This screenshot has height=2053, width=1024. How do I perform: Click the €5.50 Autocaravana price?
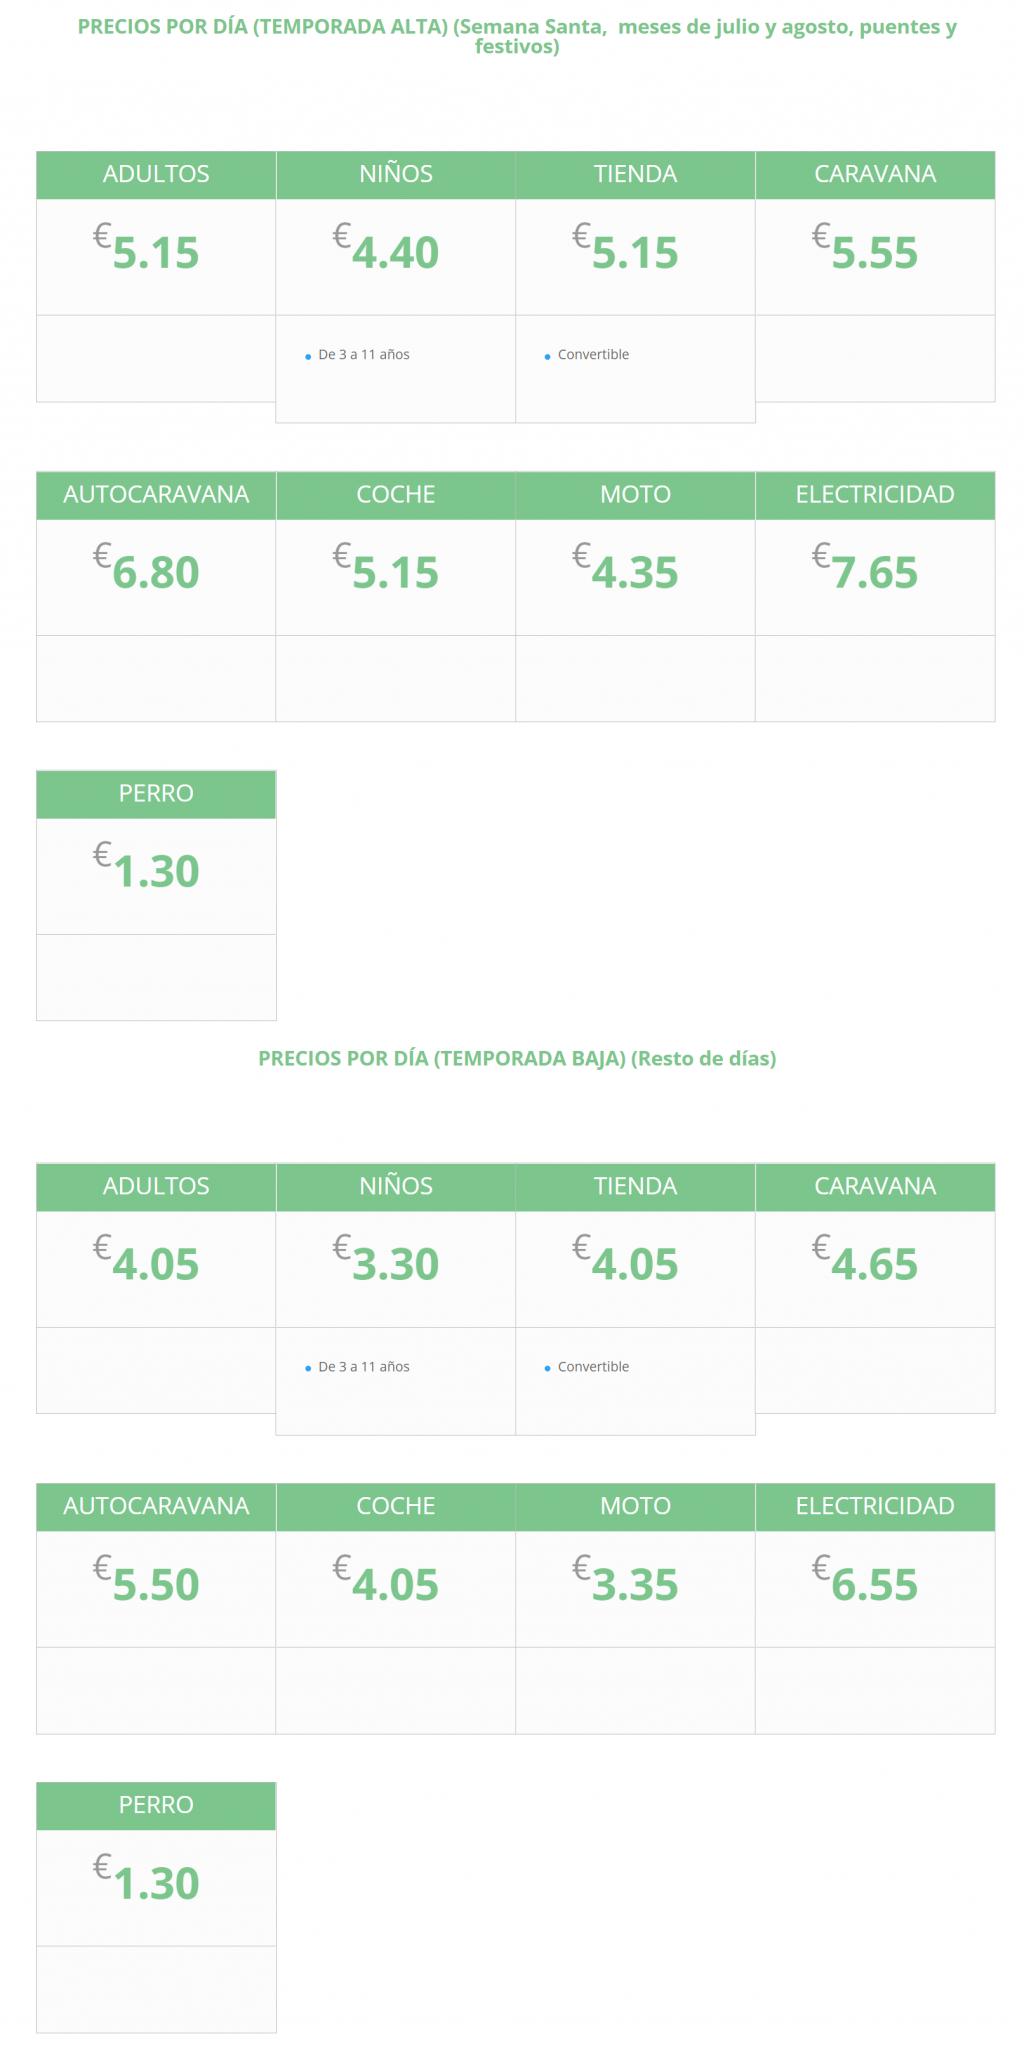[x=156, y=1584]
